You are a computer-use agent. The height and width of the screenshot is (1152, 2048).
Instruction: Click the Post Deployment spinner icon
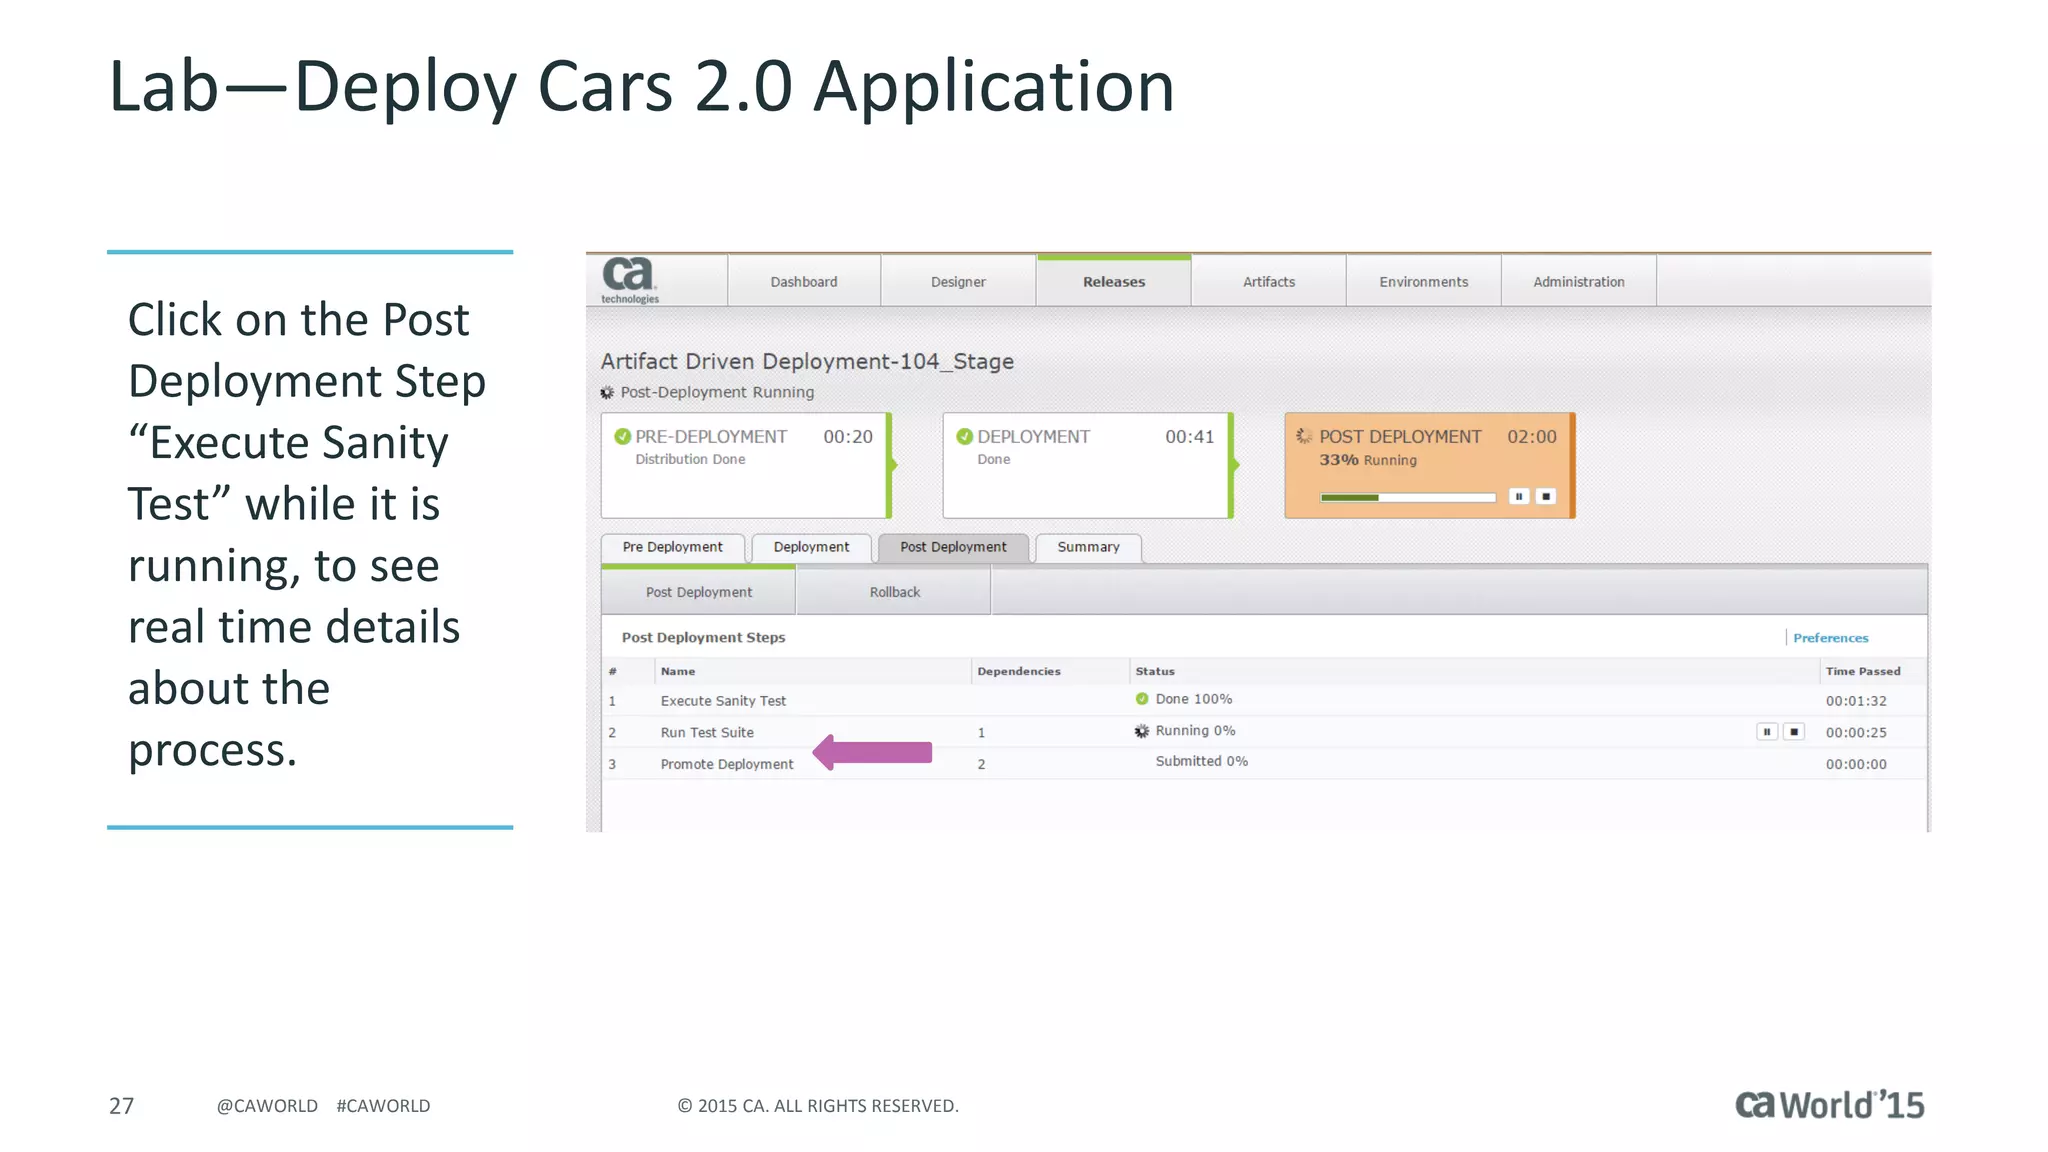pyautogui.click(x=1304, y=436)
